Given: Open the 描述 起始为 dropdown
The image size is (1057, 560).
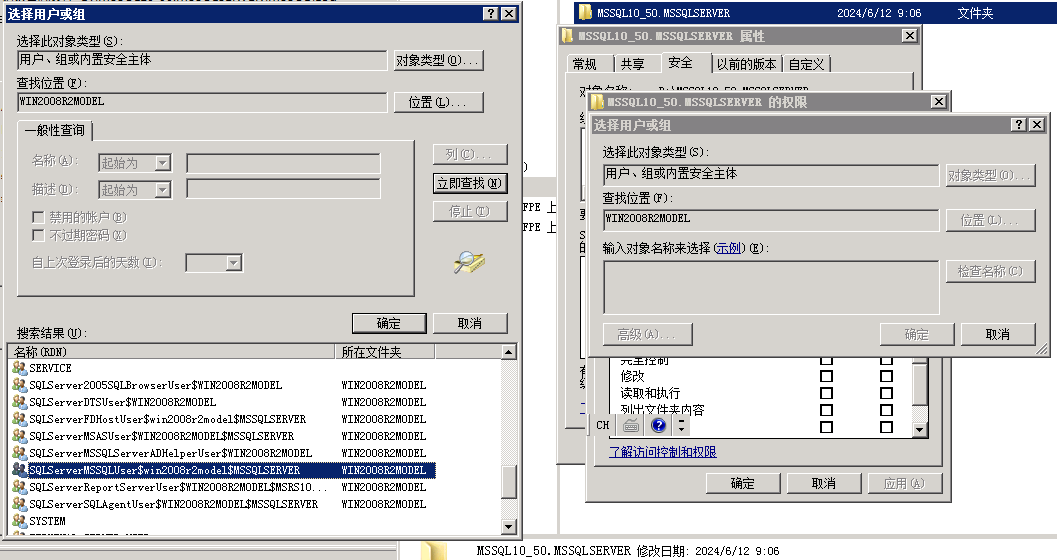Looking at the screenshot, I should tap(162, 190).
